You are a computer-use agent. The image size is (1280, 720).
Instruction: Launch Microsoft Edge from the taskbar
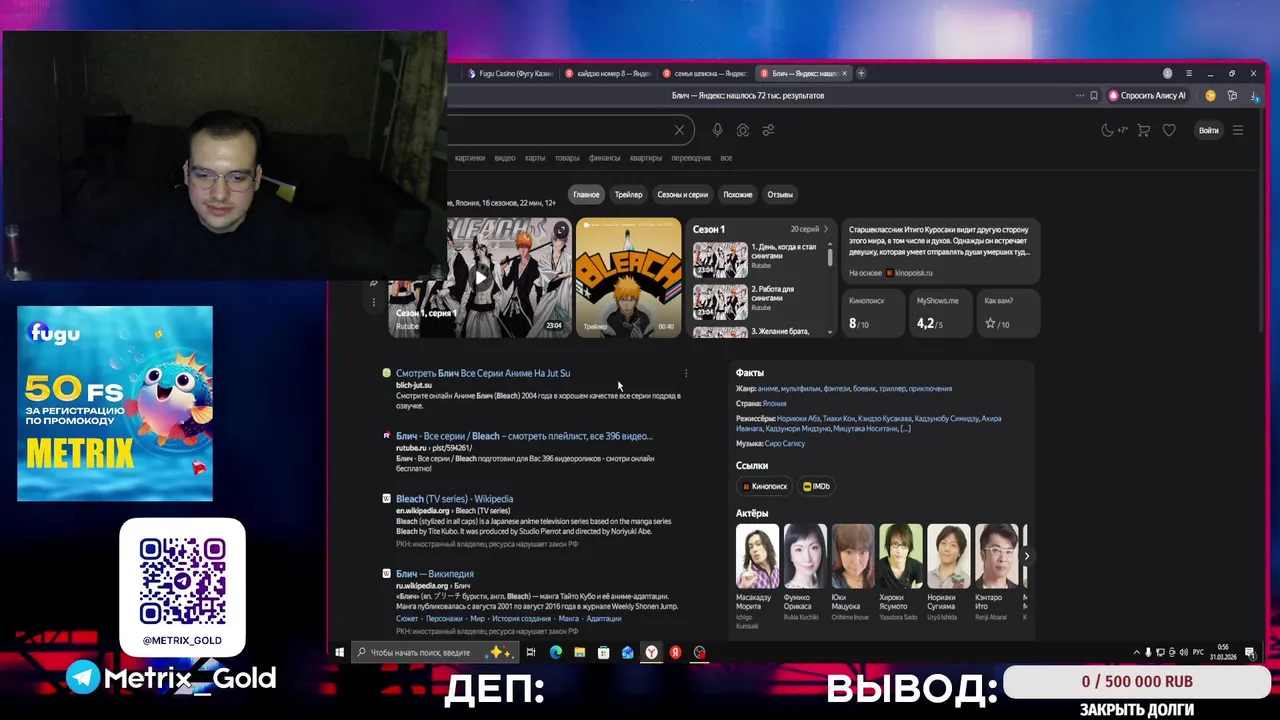pyautogui.click(x=556, y=652)
